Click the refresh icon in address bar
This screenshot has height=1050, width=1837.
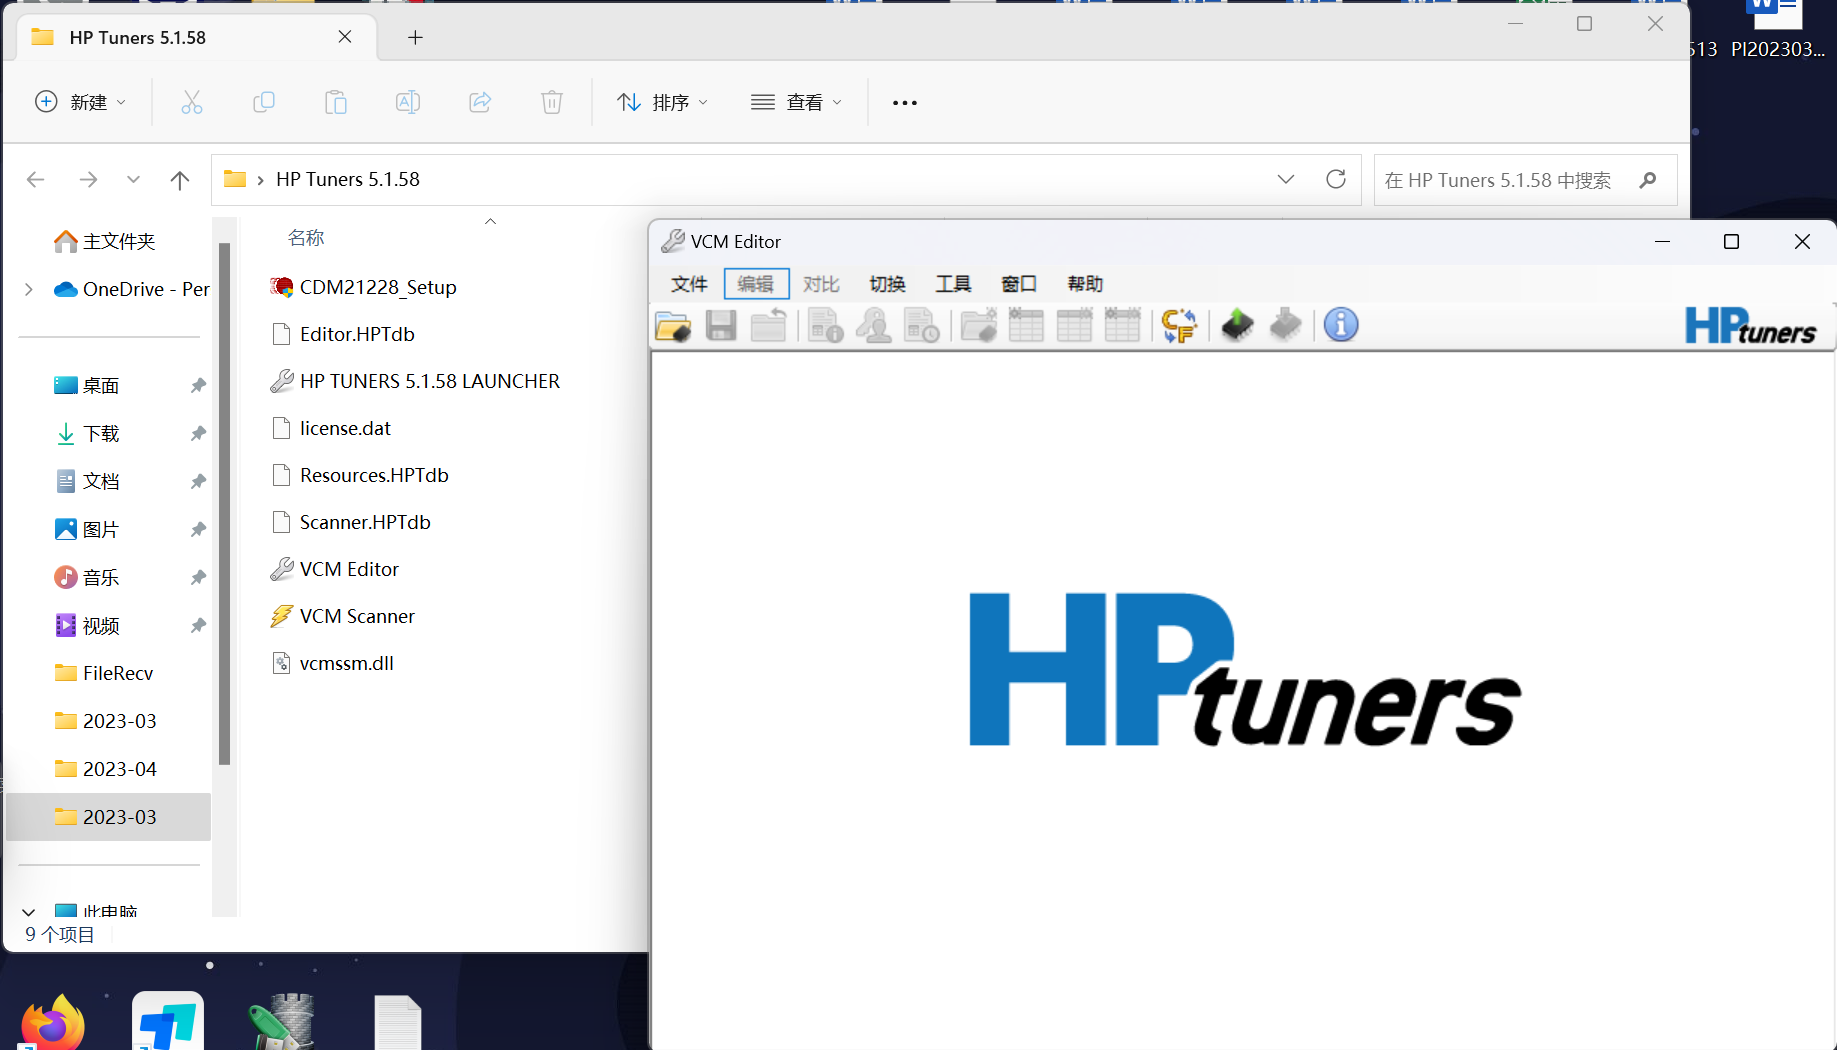coord(1336,180)
